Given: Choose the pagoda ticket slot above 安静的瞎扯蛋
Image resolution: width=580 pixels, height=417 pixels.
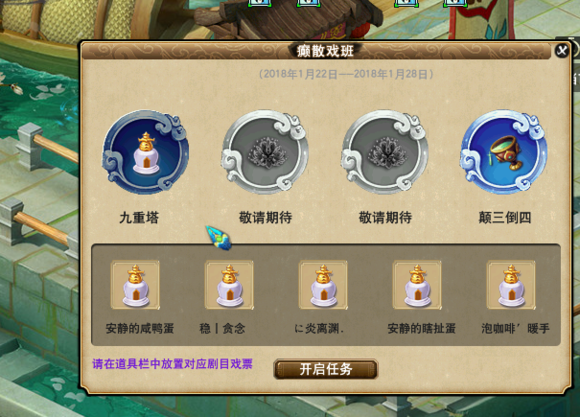Looking at the screenshot, I should point(417,285).
